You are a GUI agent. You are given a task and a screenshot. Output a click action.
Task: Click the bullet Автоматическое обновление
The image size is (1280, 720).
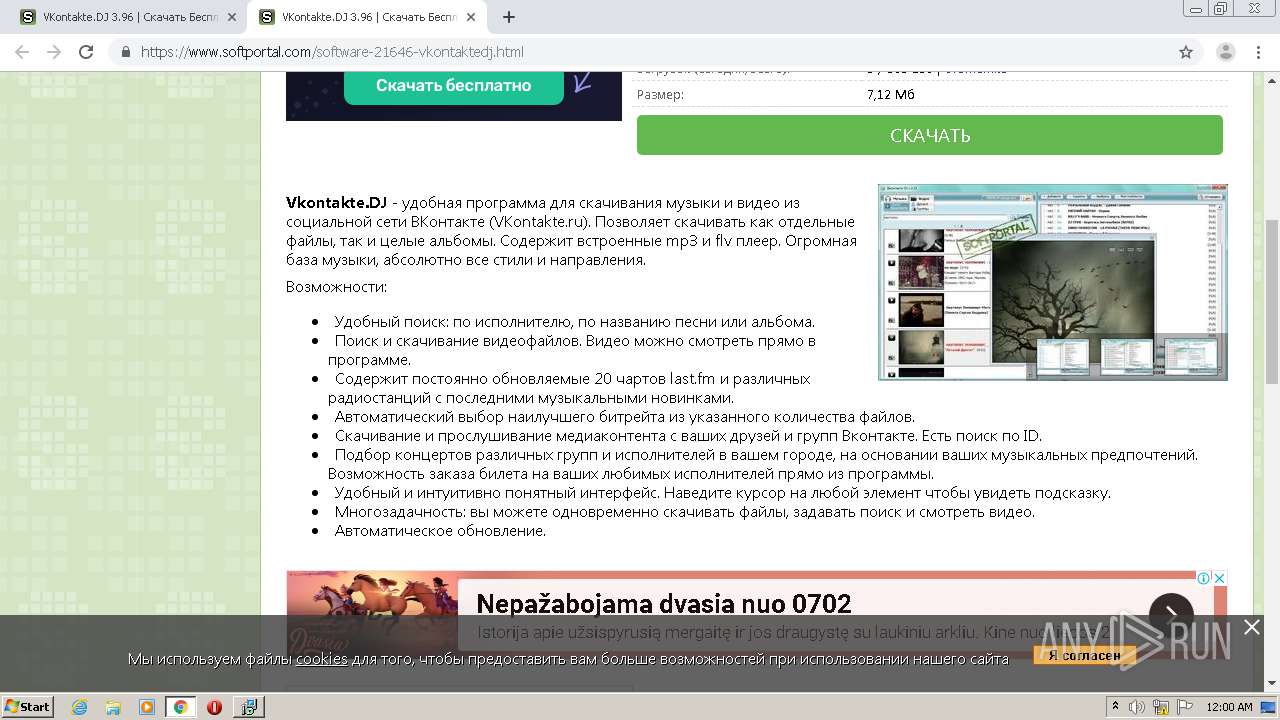pyautogui.click(x=440, y=531)
